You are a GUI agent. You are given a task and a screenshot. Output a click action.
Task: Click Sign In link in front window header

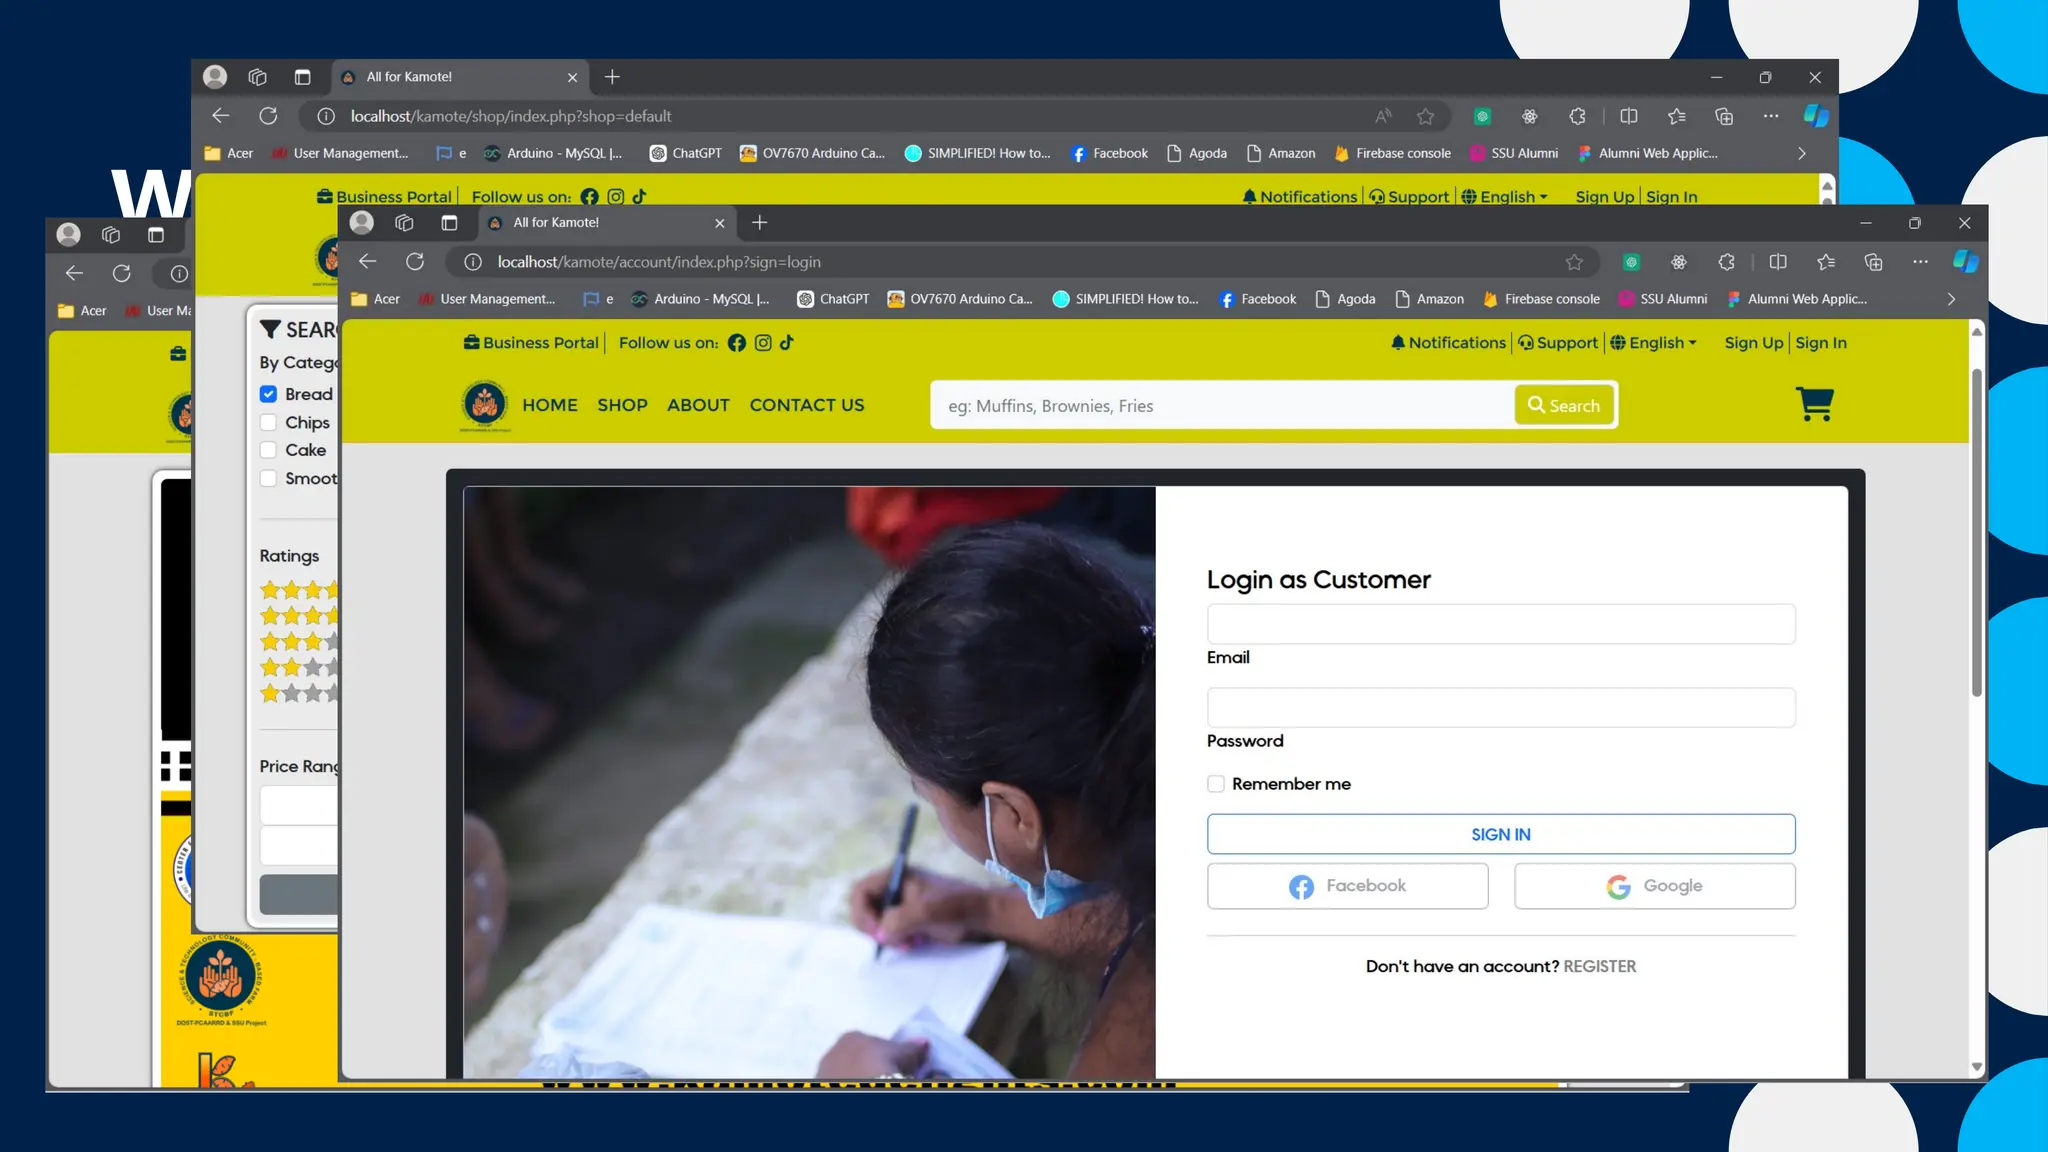pos(1821,343)
